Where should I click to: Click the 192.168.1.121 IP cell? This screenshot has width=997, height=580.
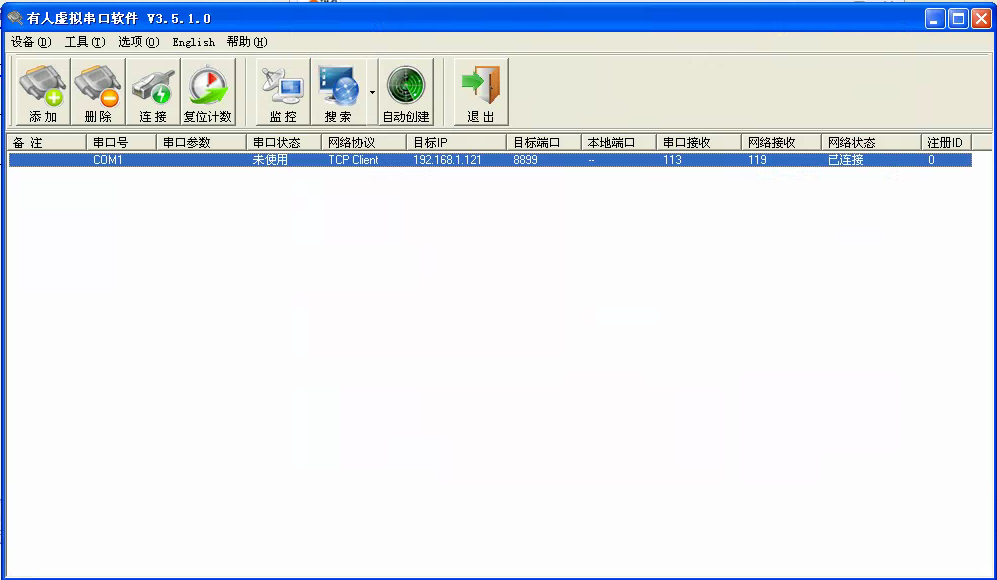click(448, 160)
